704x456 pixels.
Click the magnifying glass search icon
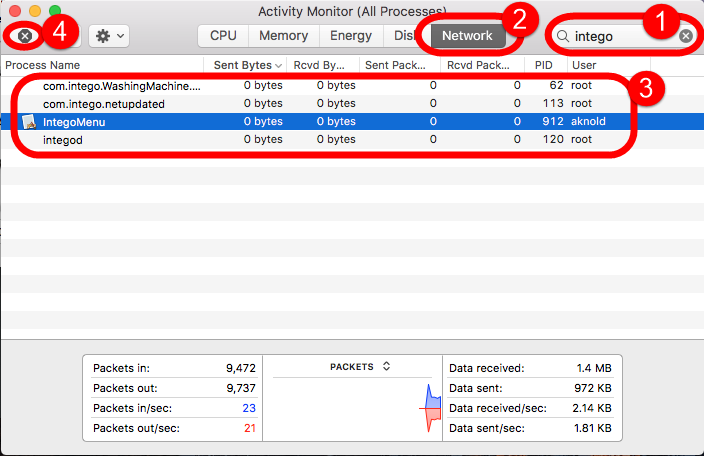coord(563,36)
